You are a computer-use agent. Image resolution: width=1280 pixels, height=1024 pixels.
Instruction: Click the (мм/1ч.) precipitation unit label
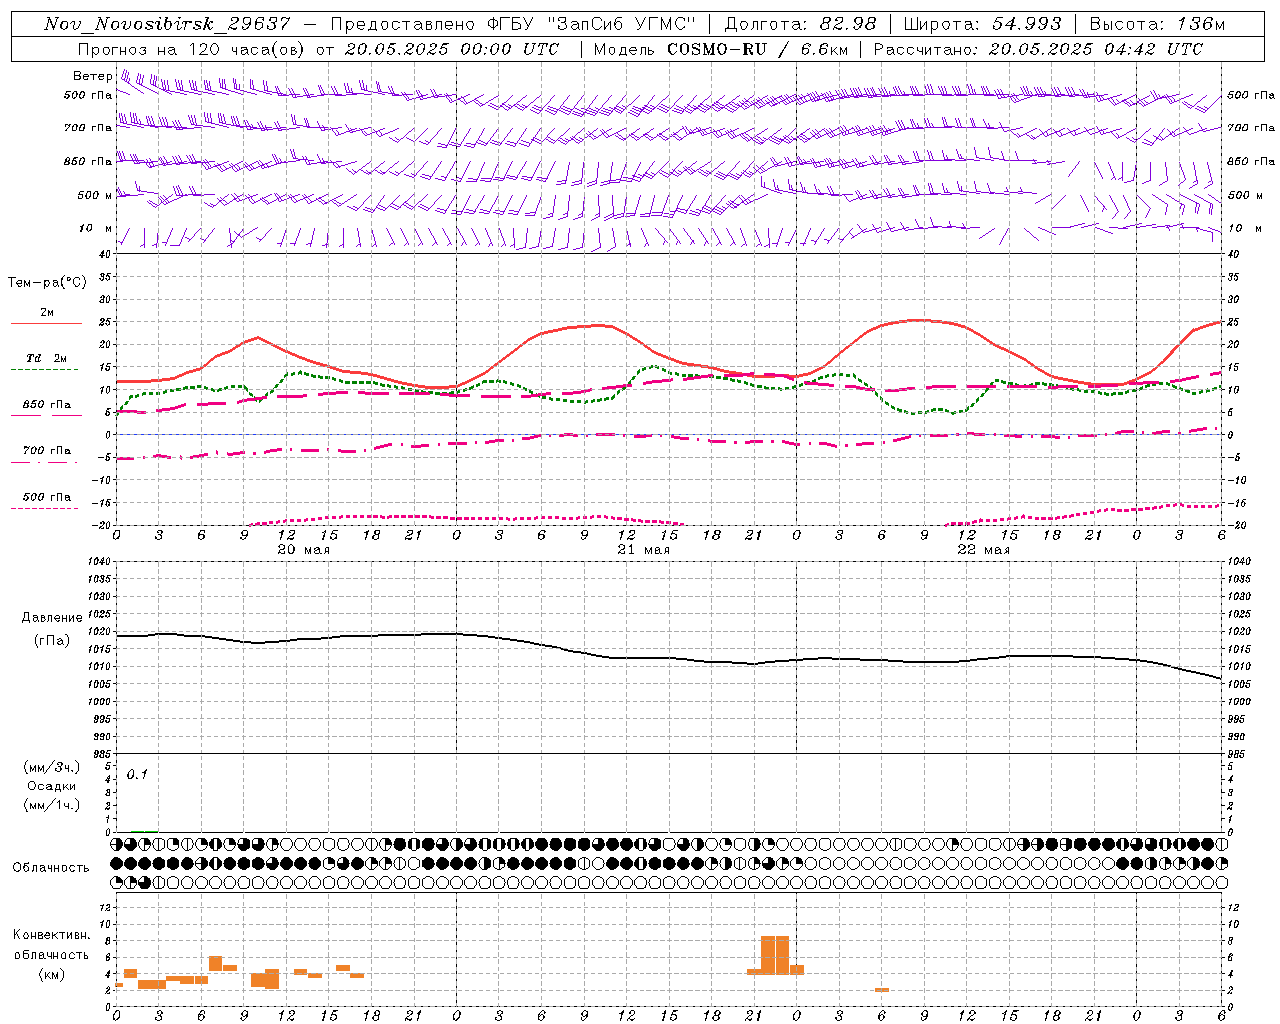coord(52,805)
